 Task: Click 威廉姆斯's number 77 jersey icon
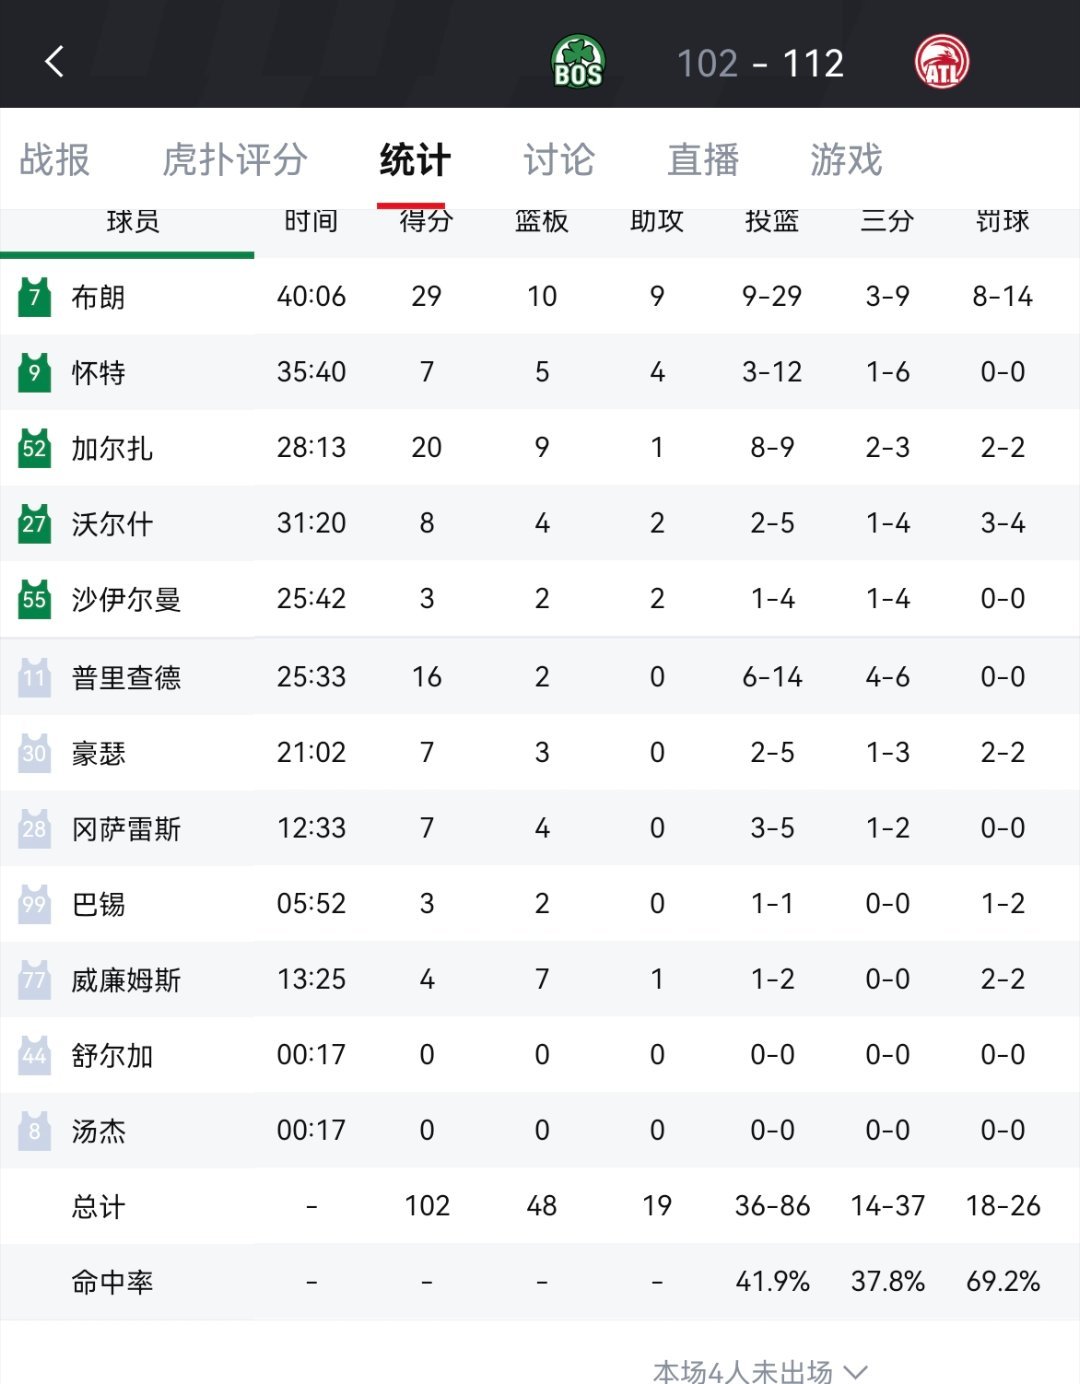click(x=33, y=980)
